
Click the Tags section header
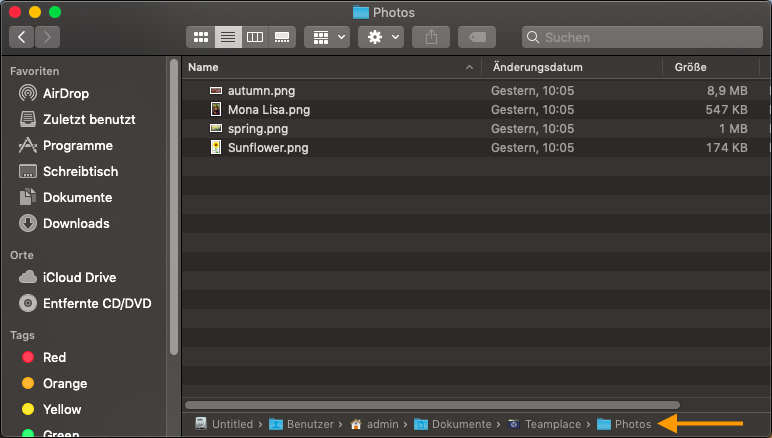[22, 336]
